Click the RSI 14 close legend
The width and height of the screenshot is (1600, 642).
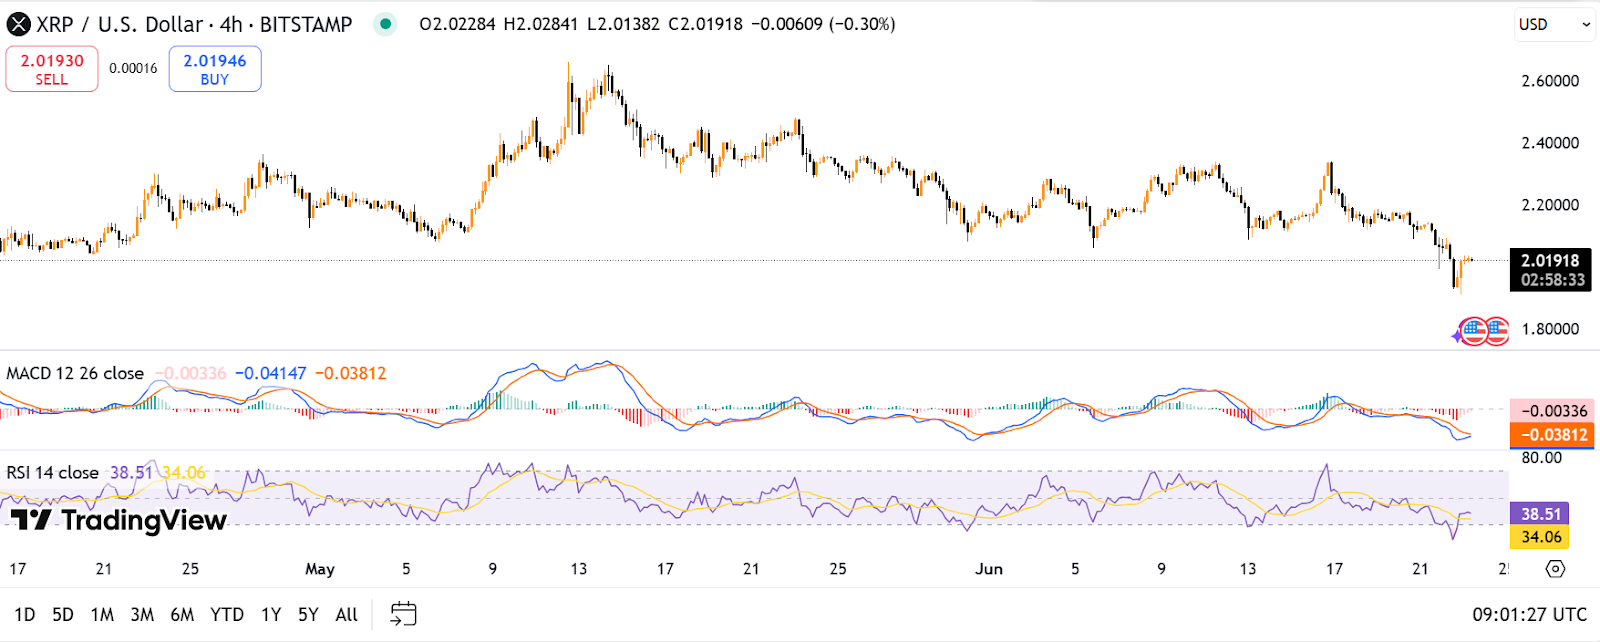tap(52, 472)
